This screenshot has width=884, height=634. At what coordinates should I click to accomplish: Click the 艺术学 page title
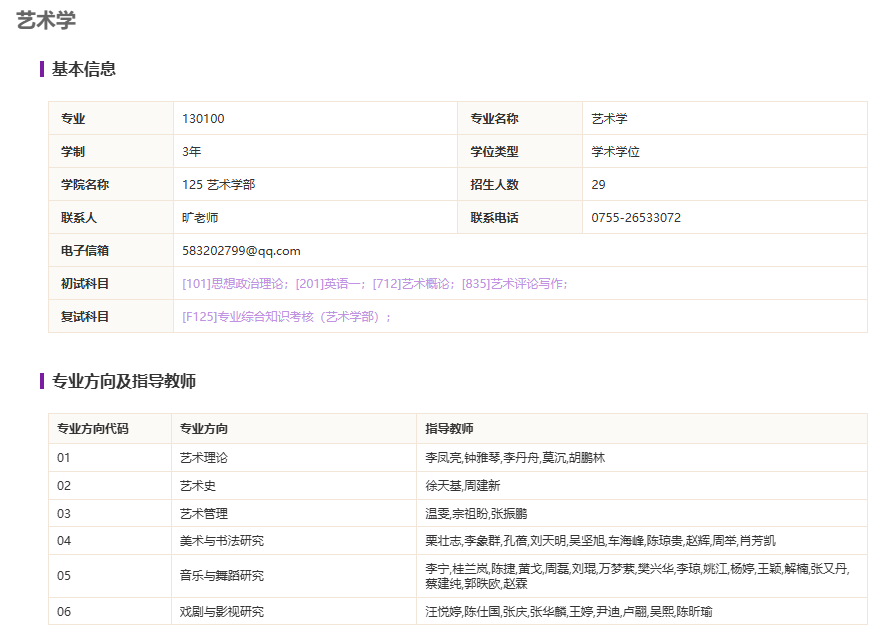tap(46, 20)
